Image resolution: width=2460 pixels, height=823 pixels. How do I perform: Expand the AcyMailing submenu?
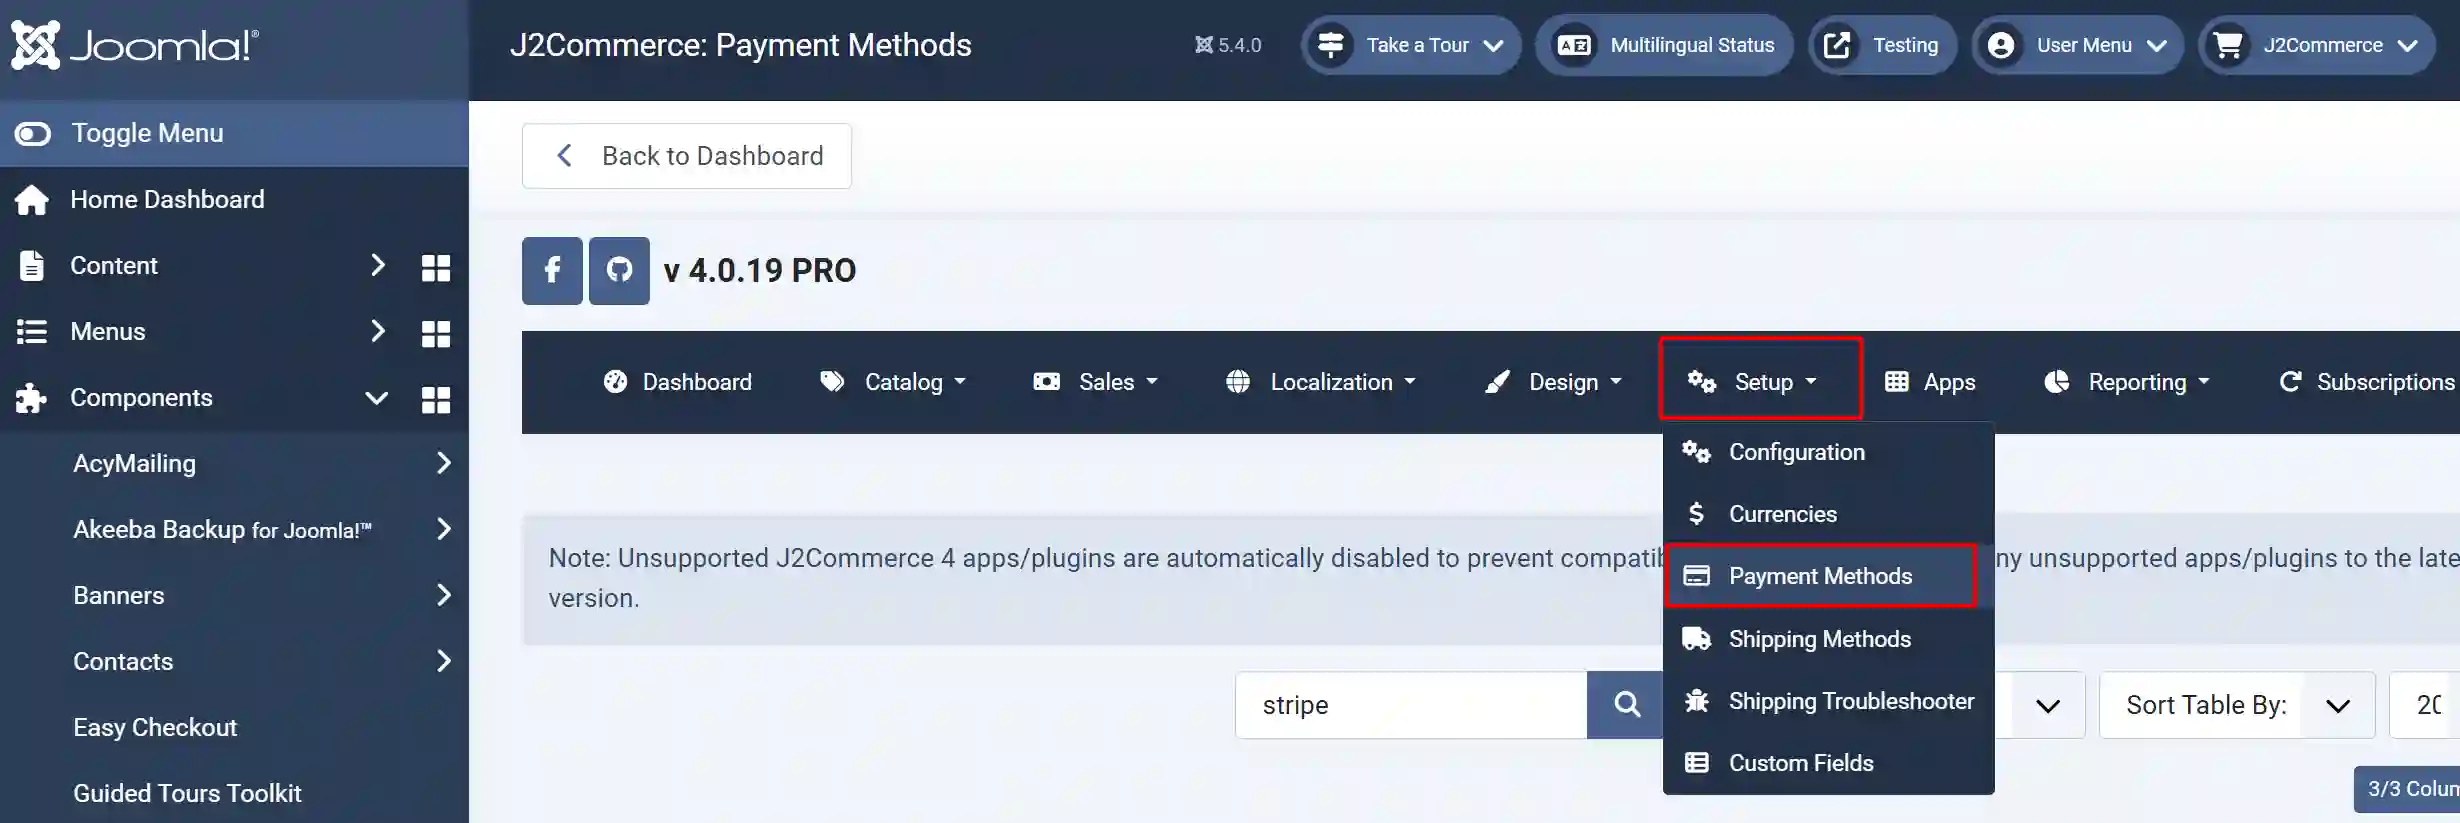tap(444, 463)
